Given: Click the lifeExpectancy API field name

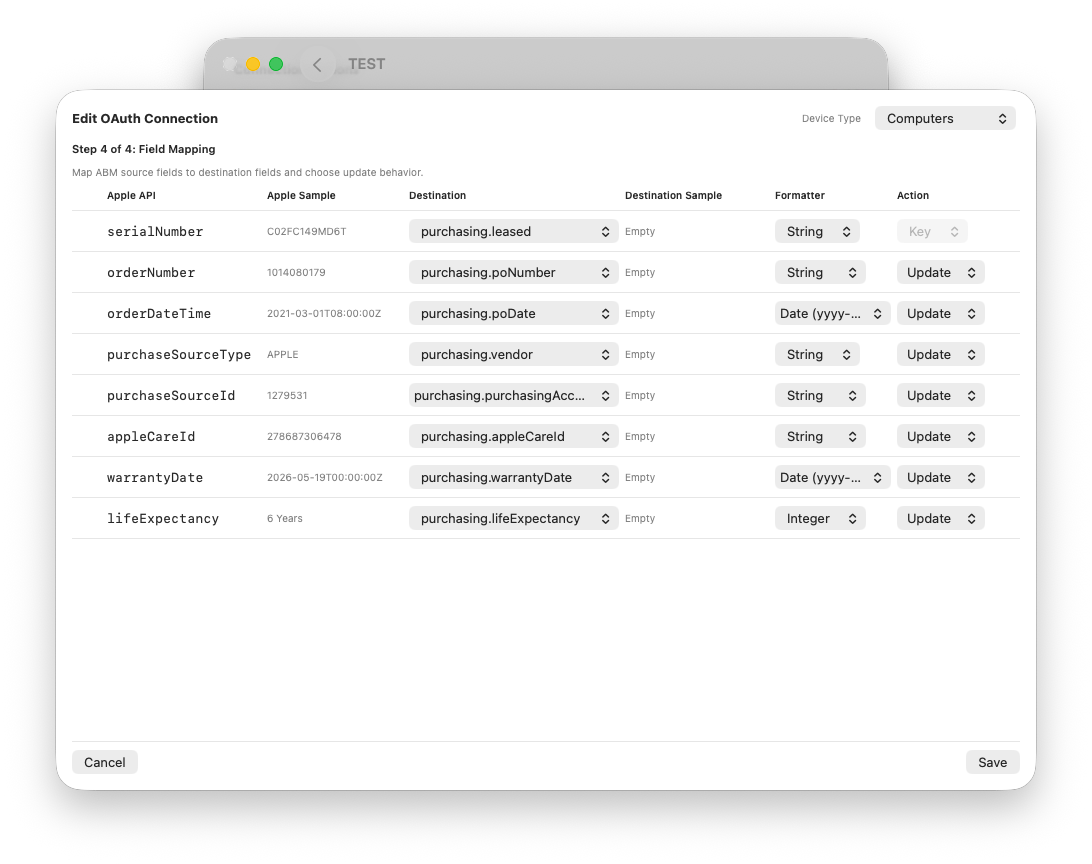Looking at the screenshot, I should pyautogui.click(x=163, y=519).
